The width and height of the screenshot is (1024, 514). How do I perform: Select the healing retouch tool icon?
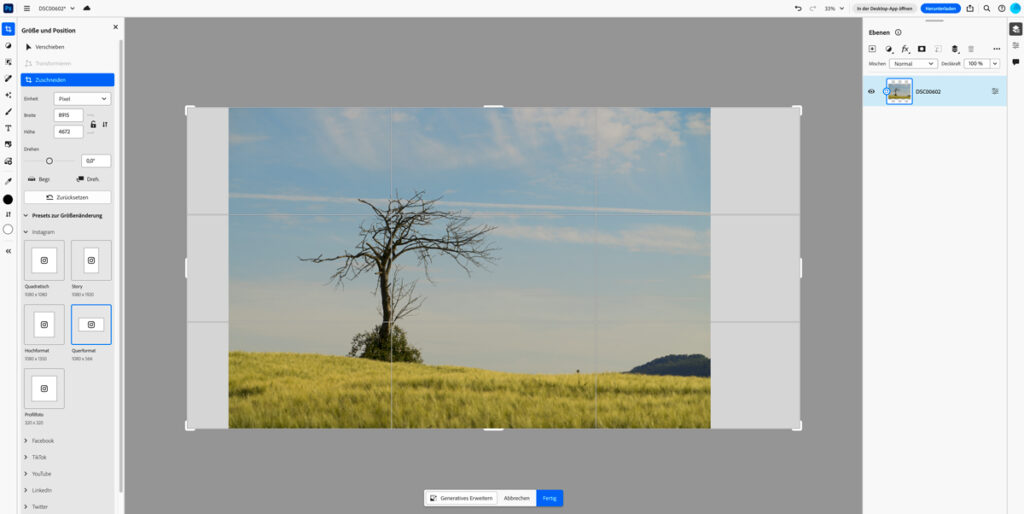pyautogui.click(x=8, y=78)
